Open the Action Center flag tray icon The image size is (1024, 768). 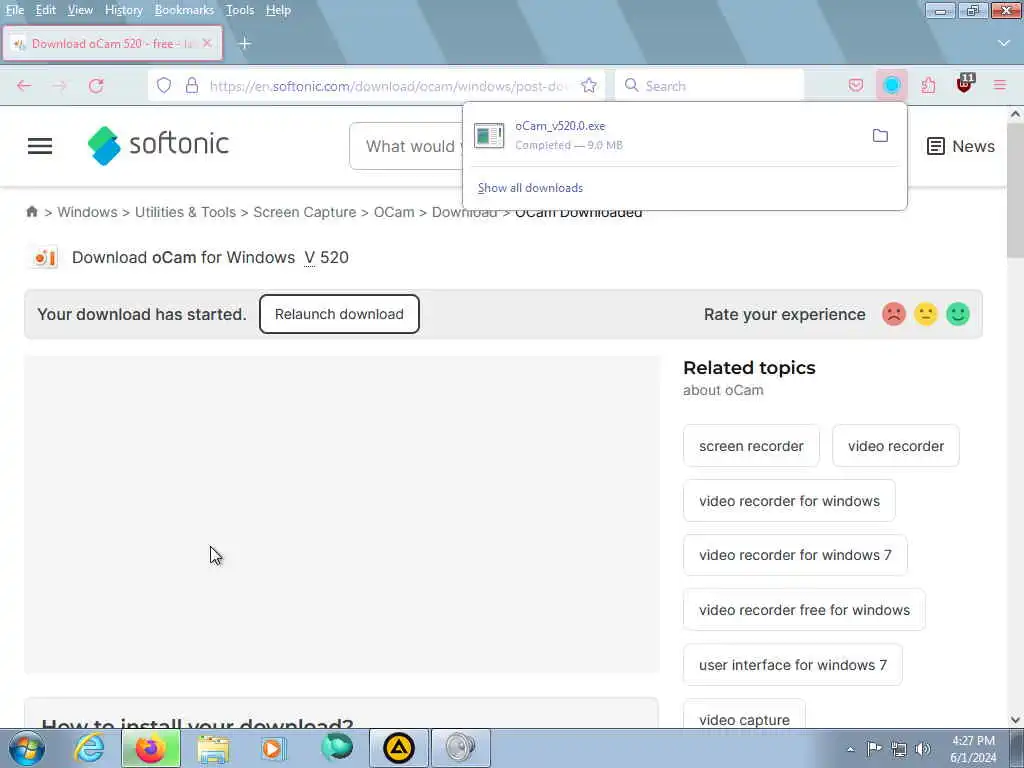[x=873, y=748]
